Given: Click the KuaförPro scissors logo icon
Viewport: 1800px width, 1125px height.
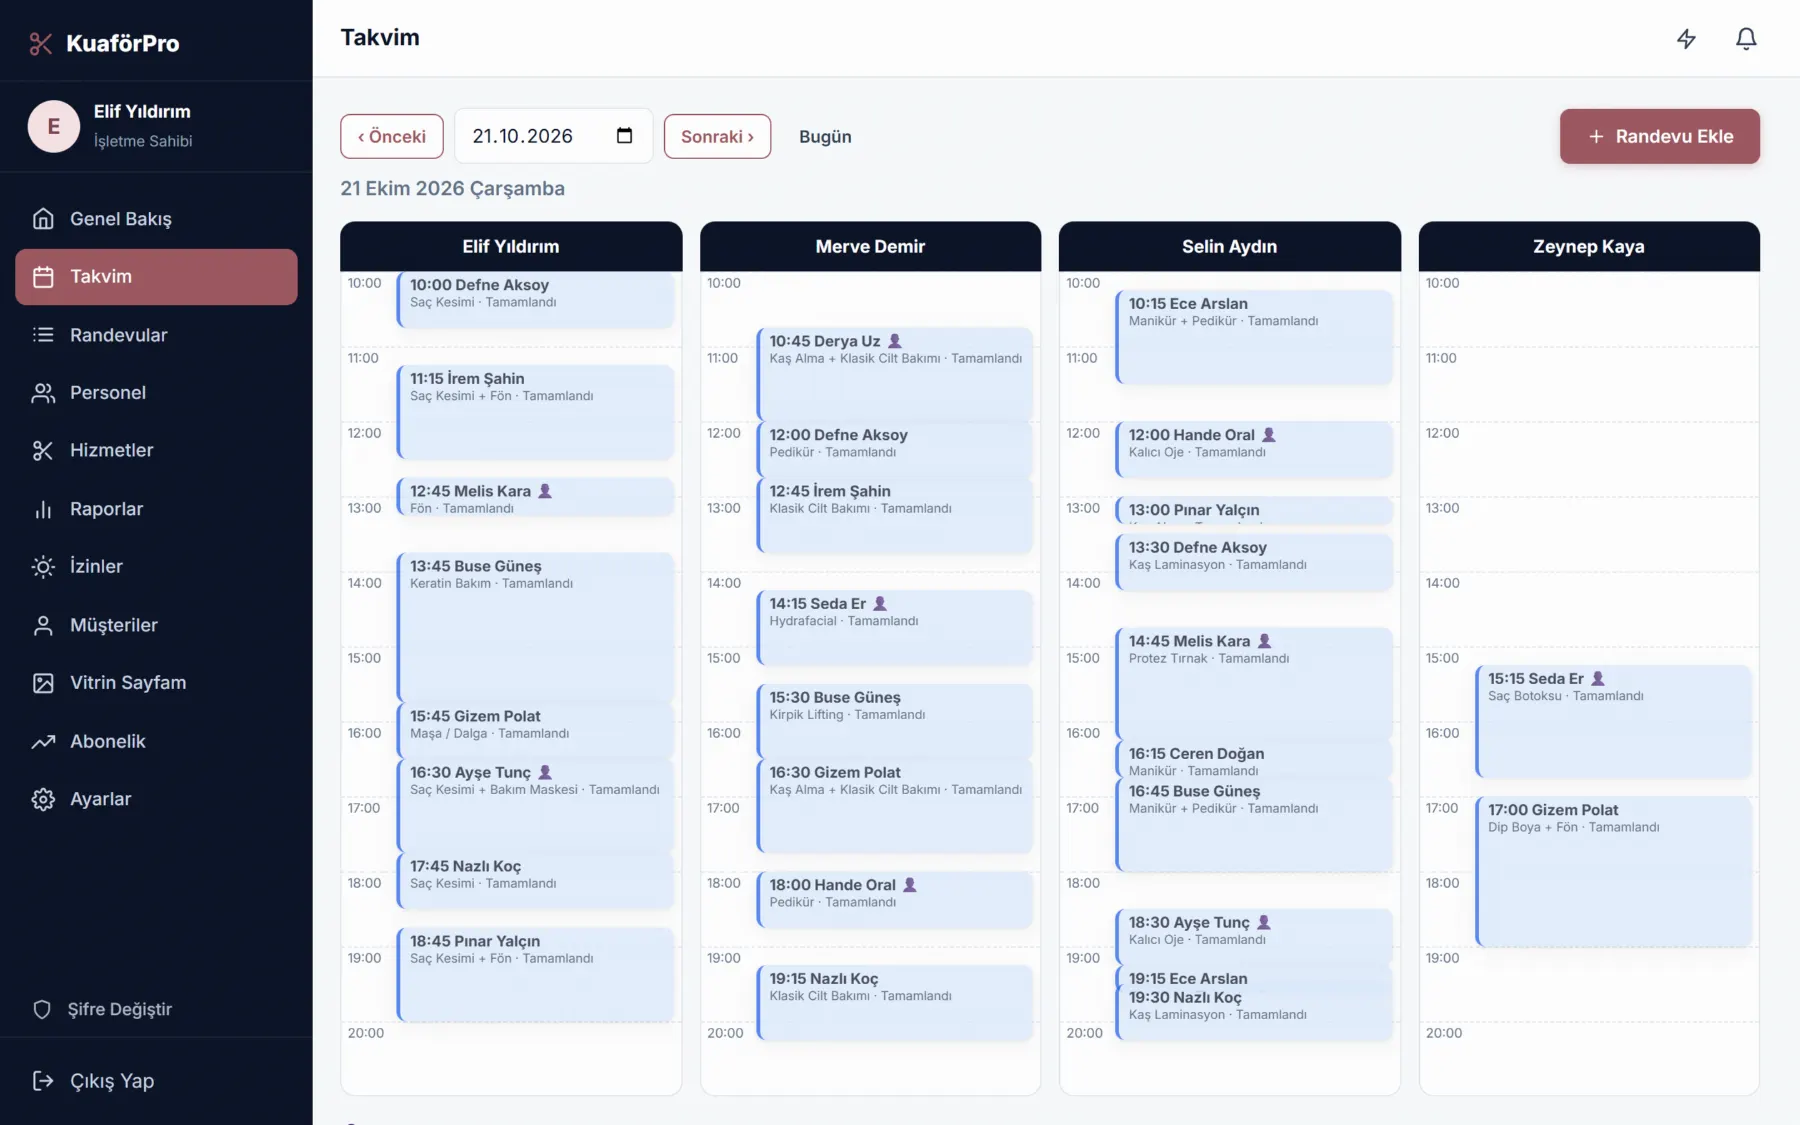Looking at the screenshot, I should [x=41, y=43].
